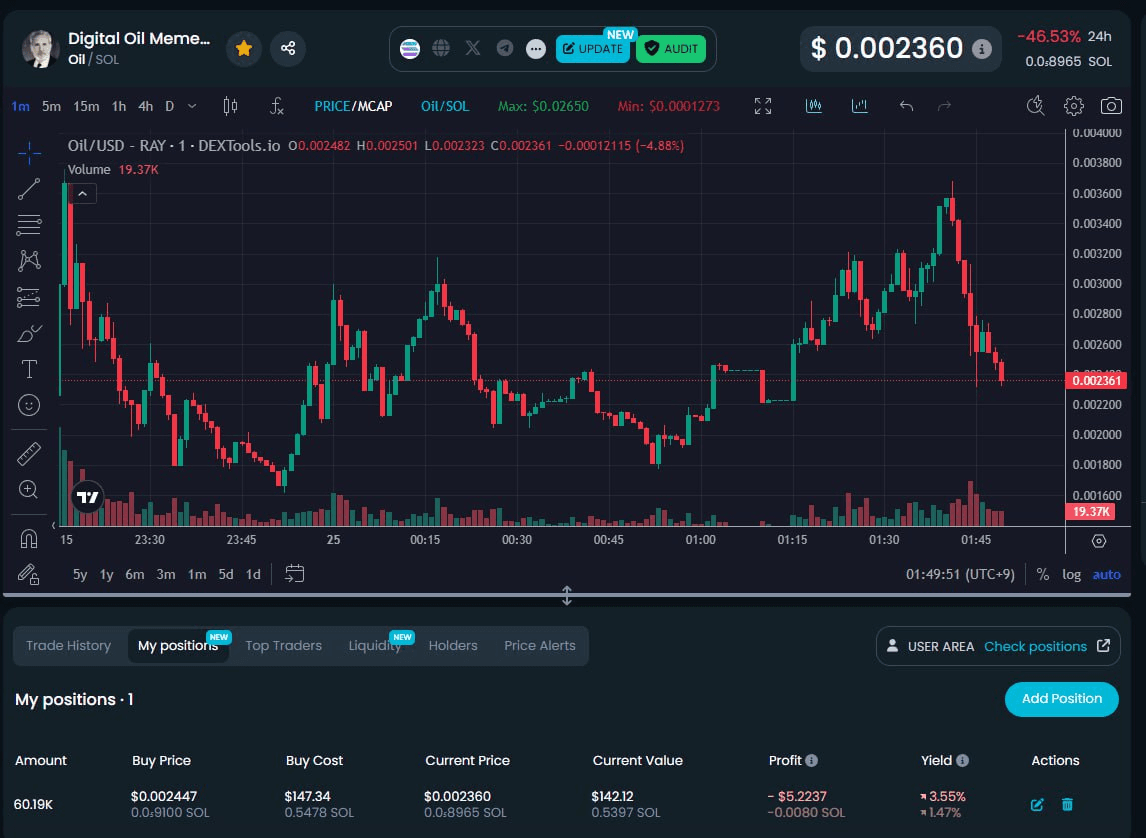The height and width of the screenshot is (838, 1146).
Task: Click the Add Position button
Action: pos(1061,699)
